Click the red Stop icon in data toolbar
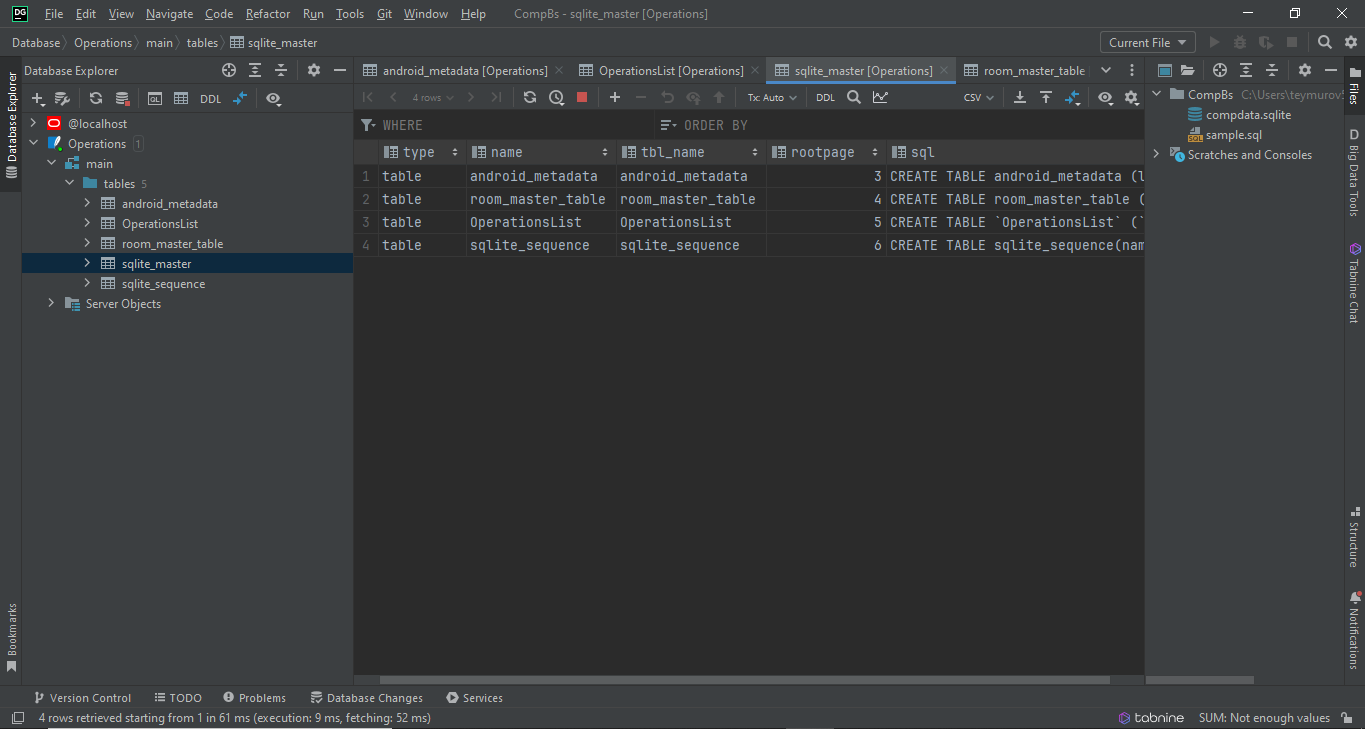Viewport: 1365px width, 729px height. click(x=582, y=97)
